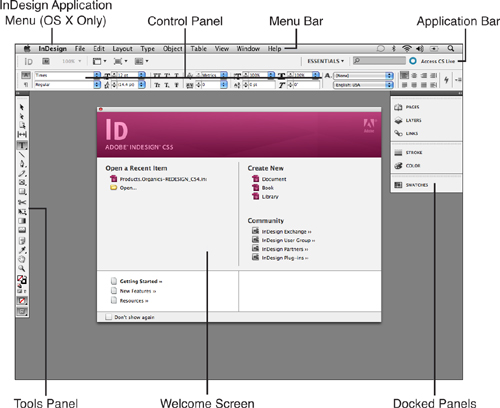
Task: Open the [None] character style dropdown
Action: click(x=363, y=76)
